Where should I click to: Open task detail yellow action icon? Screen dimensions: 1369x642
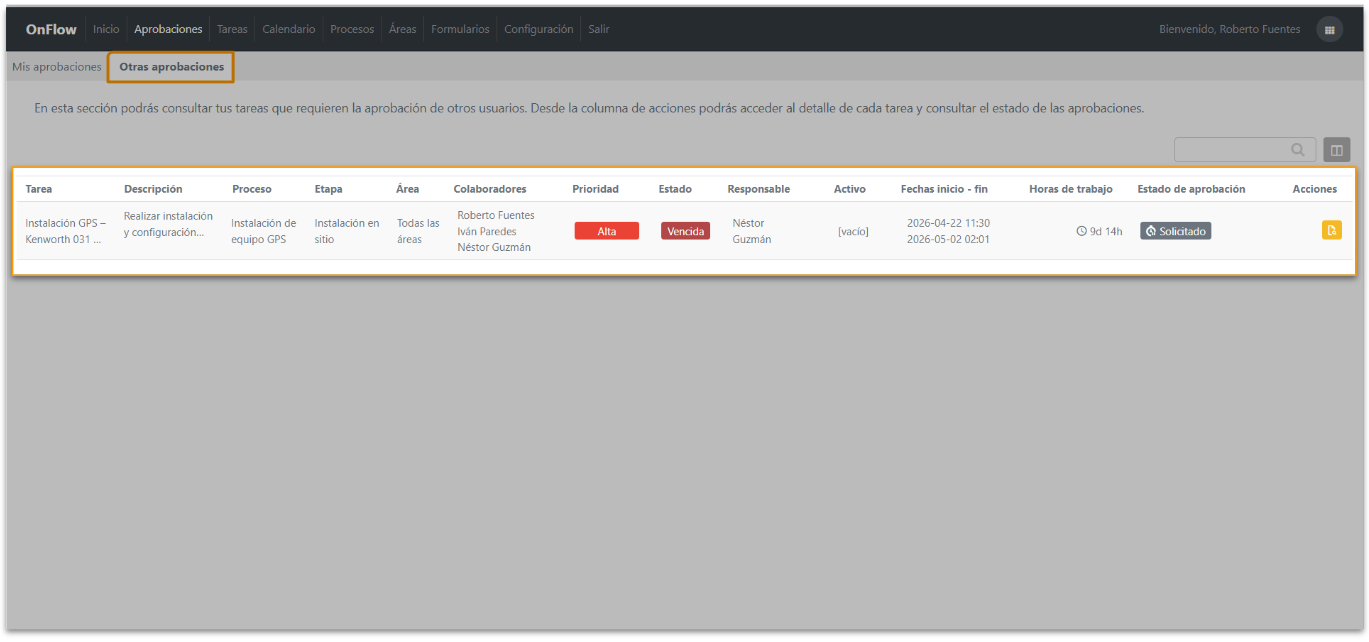1331,231
